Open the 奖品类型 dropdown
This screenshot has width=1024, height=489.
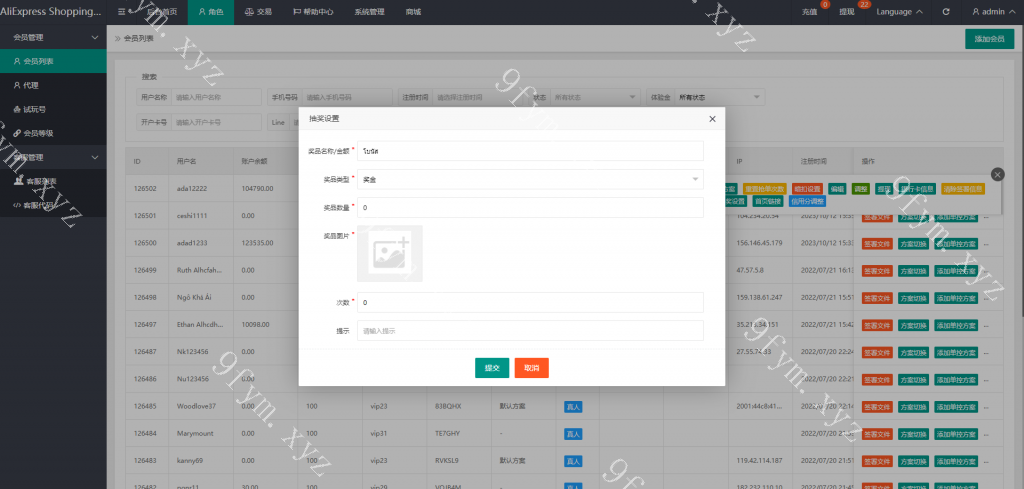click(530, 179)
